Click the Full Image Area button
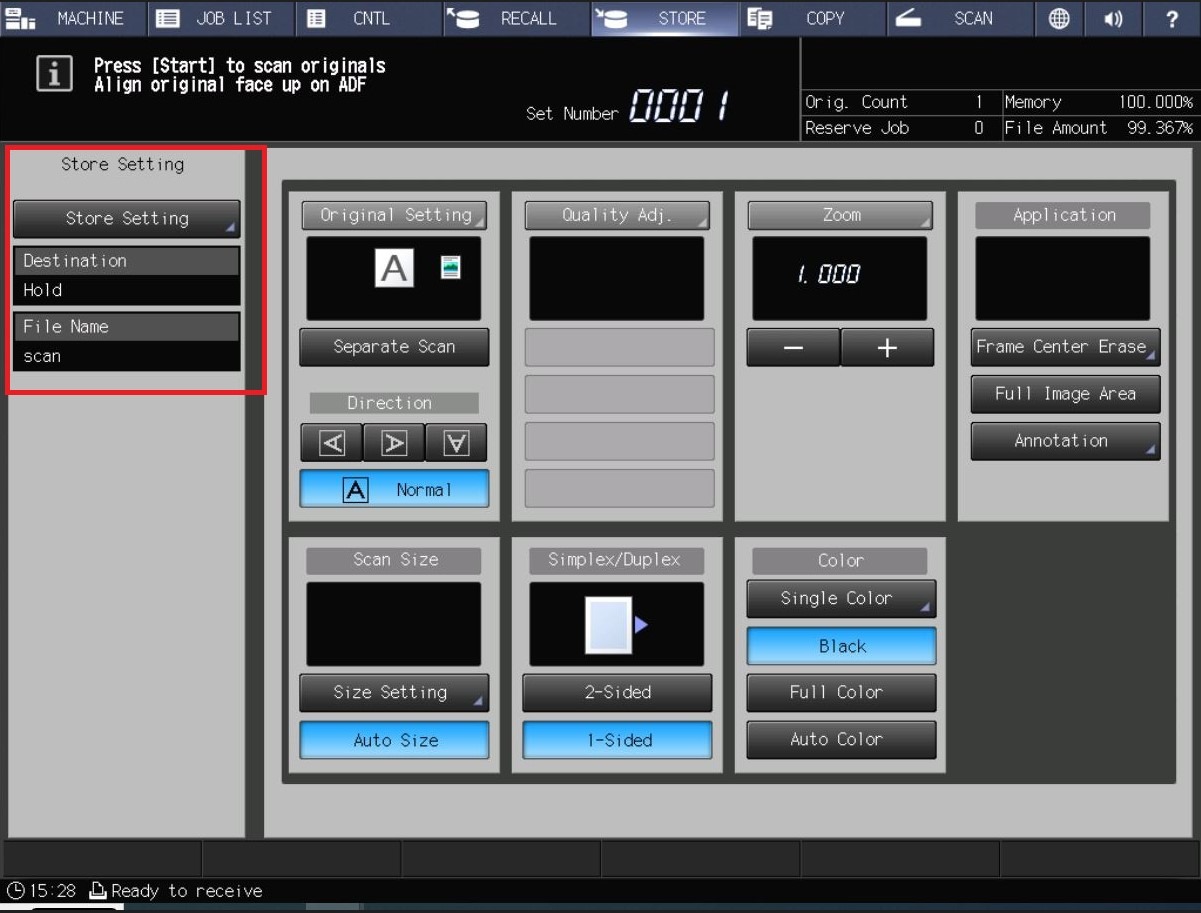 pos(1065,394)
